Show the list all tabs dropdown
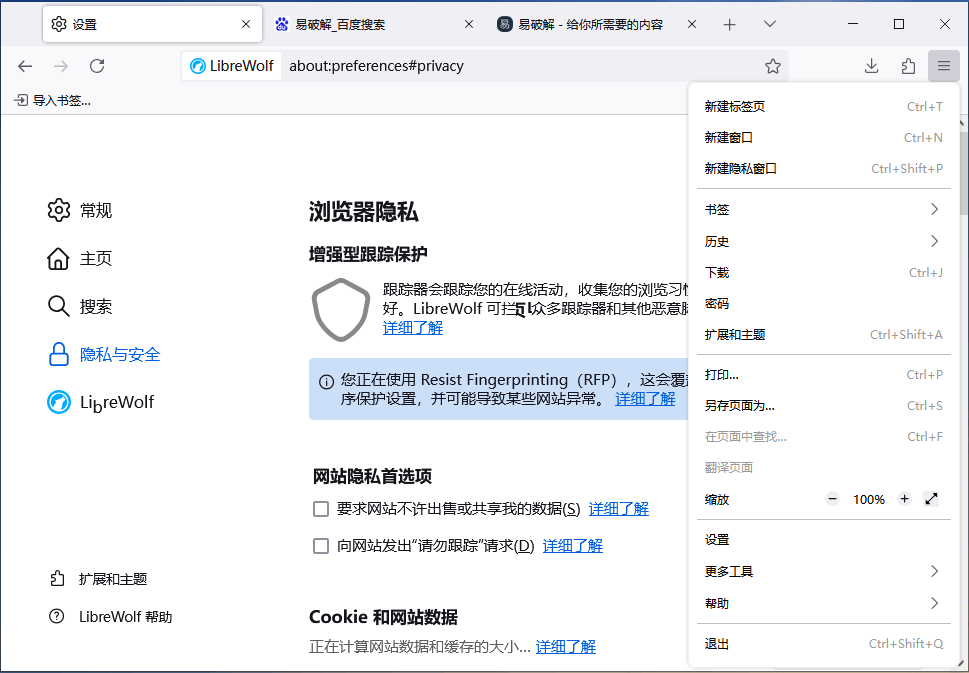 pos(769,24)
